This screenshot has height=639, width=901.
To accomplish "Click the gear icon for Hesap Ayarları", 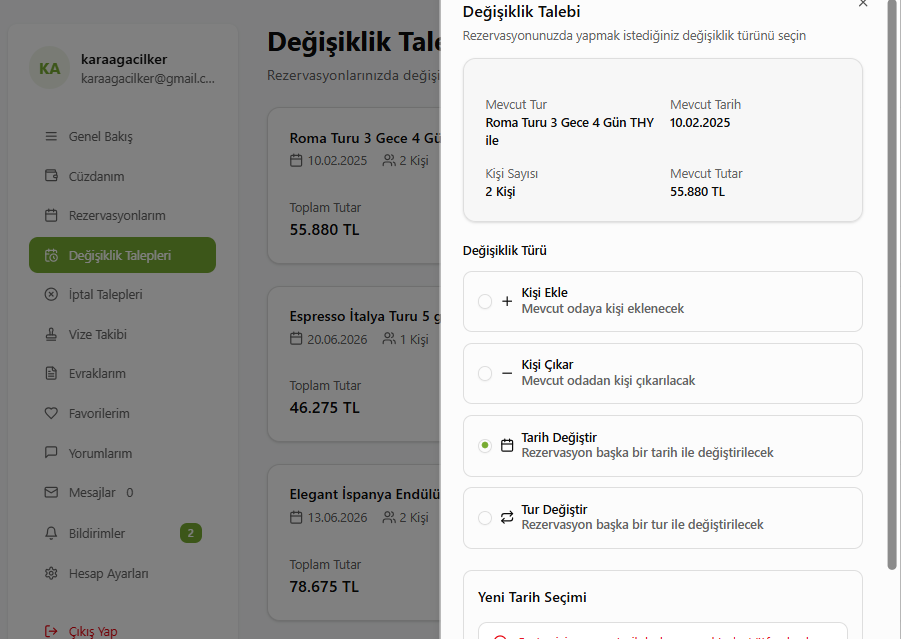I will coord(51,574).
